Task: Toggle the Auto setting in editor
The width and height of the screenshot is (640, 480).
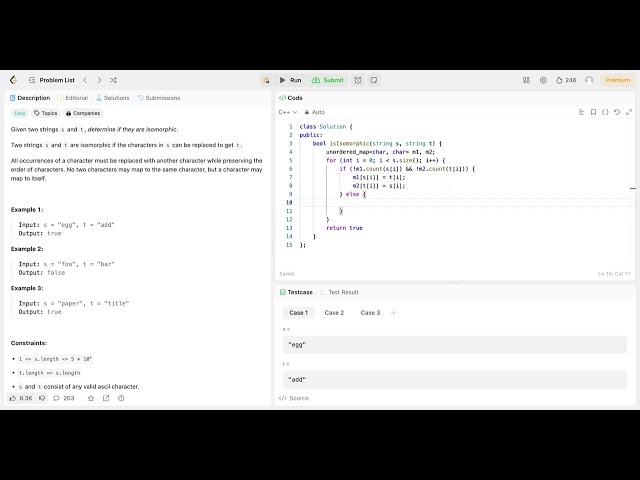Action: (314, 112)
